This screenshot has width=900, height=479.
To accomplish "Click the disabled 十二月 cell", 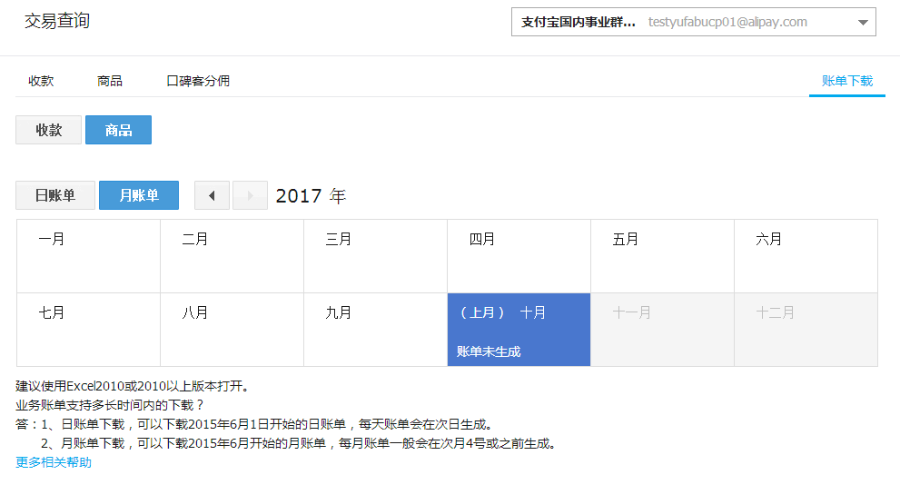I will click(806, 329).
